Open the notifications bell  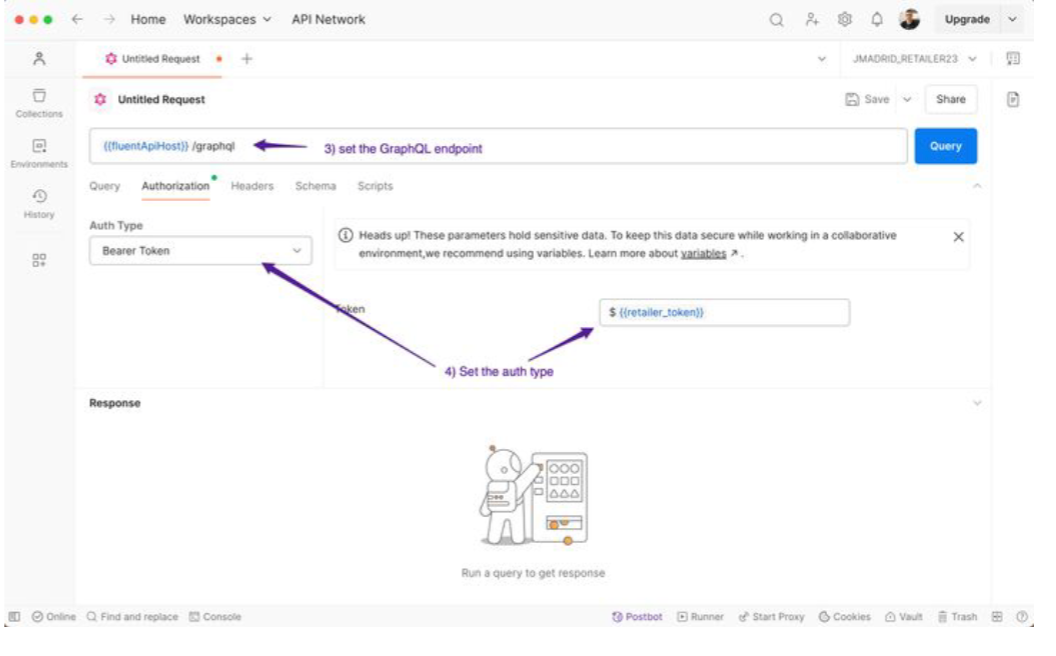pyautogui.click(x=877, y=20)
